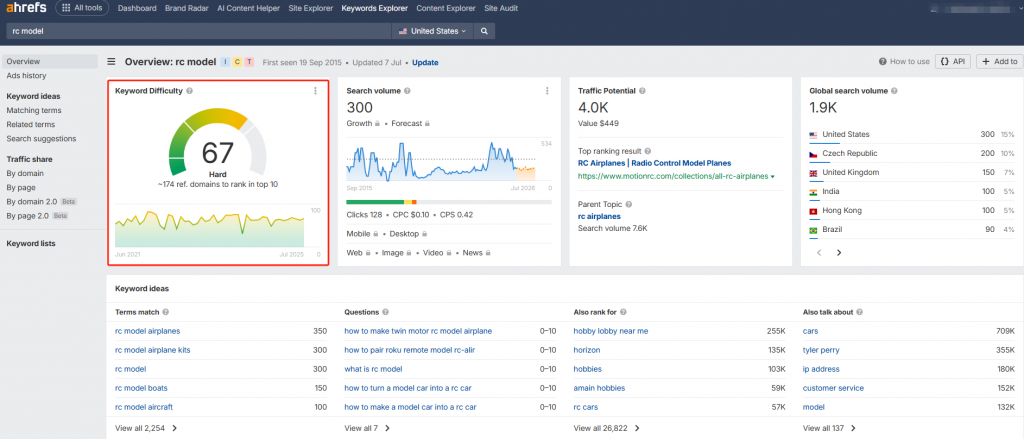The height and width of the screenshot is (439, 1024).
Task: Open Site Audit
Action: 500,8
